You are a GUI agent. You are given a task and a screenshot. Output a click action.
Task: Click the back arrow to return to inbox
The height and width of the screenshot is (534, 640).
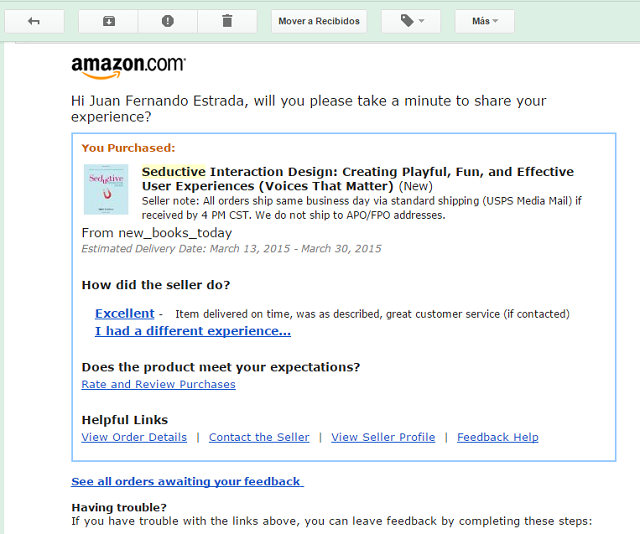coord(34,21)
